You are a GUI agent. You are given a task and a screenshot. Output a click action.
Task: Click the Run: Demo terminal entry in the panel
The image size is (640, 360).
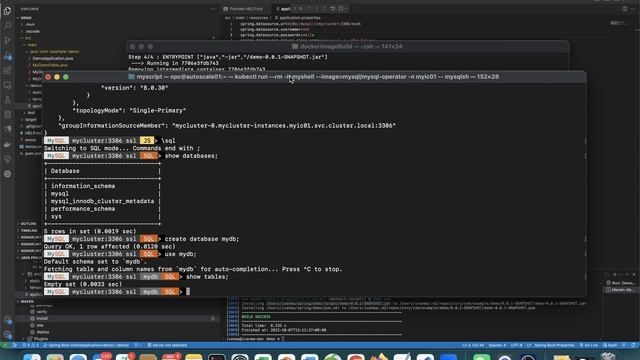[x=620, y=283]
